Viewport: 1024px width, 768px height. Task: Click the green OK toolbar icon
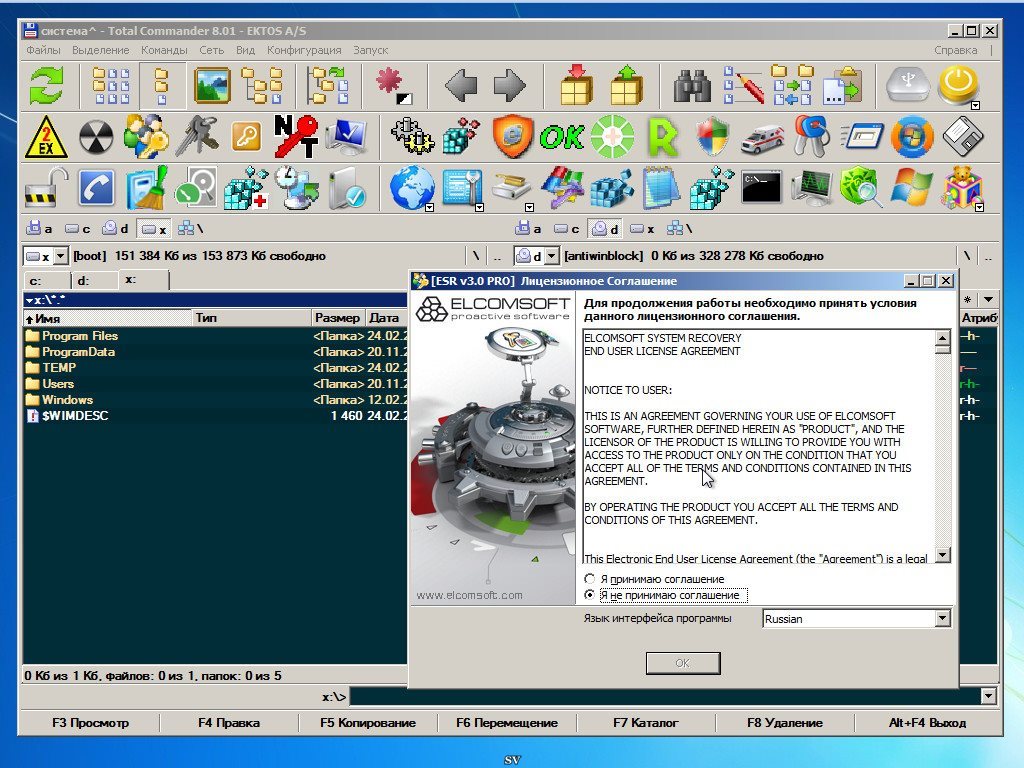coord(561,137)
